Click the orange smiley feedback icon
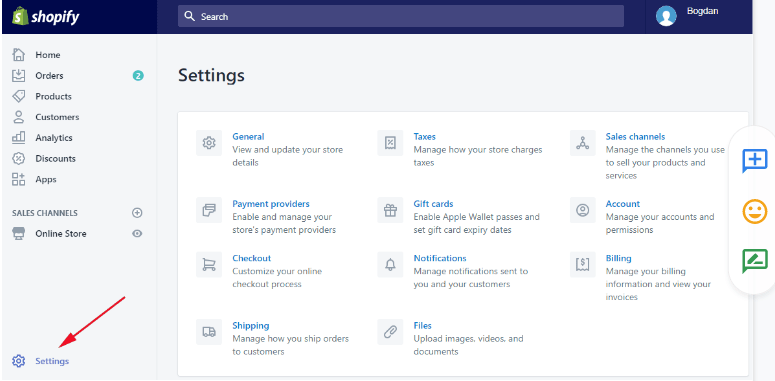Screen dimensions: 775x381 pos(755,212)
